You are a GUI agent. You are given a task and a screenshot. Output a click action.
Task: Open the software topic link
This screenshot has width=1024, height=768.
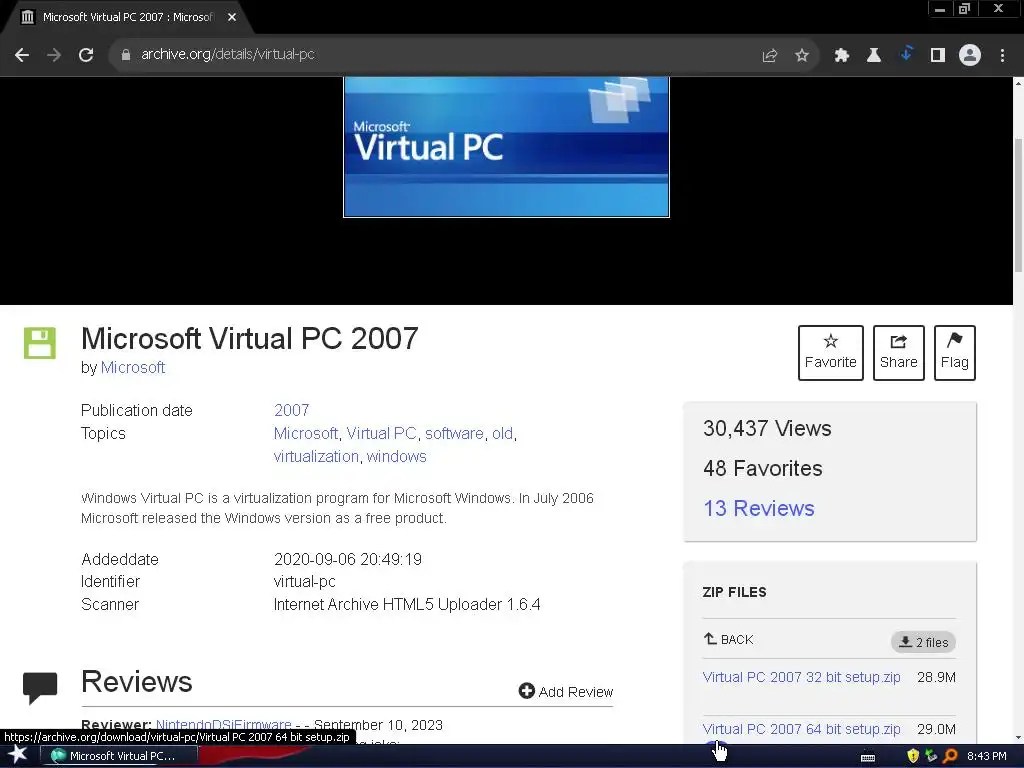pyautogui.click(x=454, y=434)
